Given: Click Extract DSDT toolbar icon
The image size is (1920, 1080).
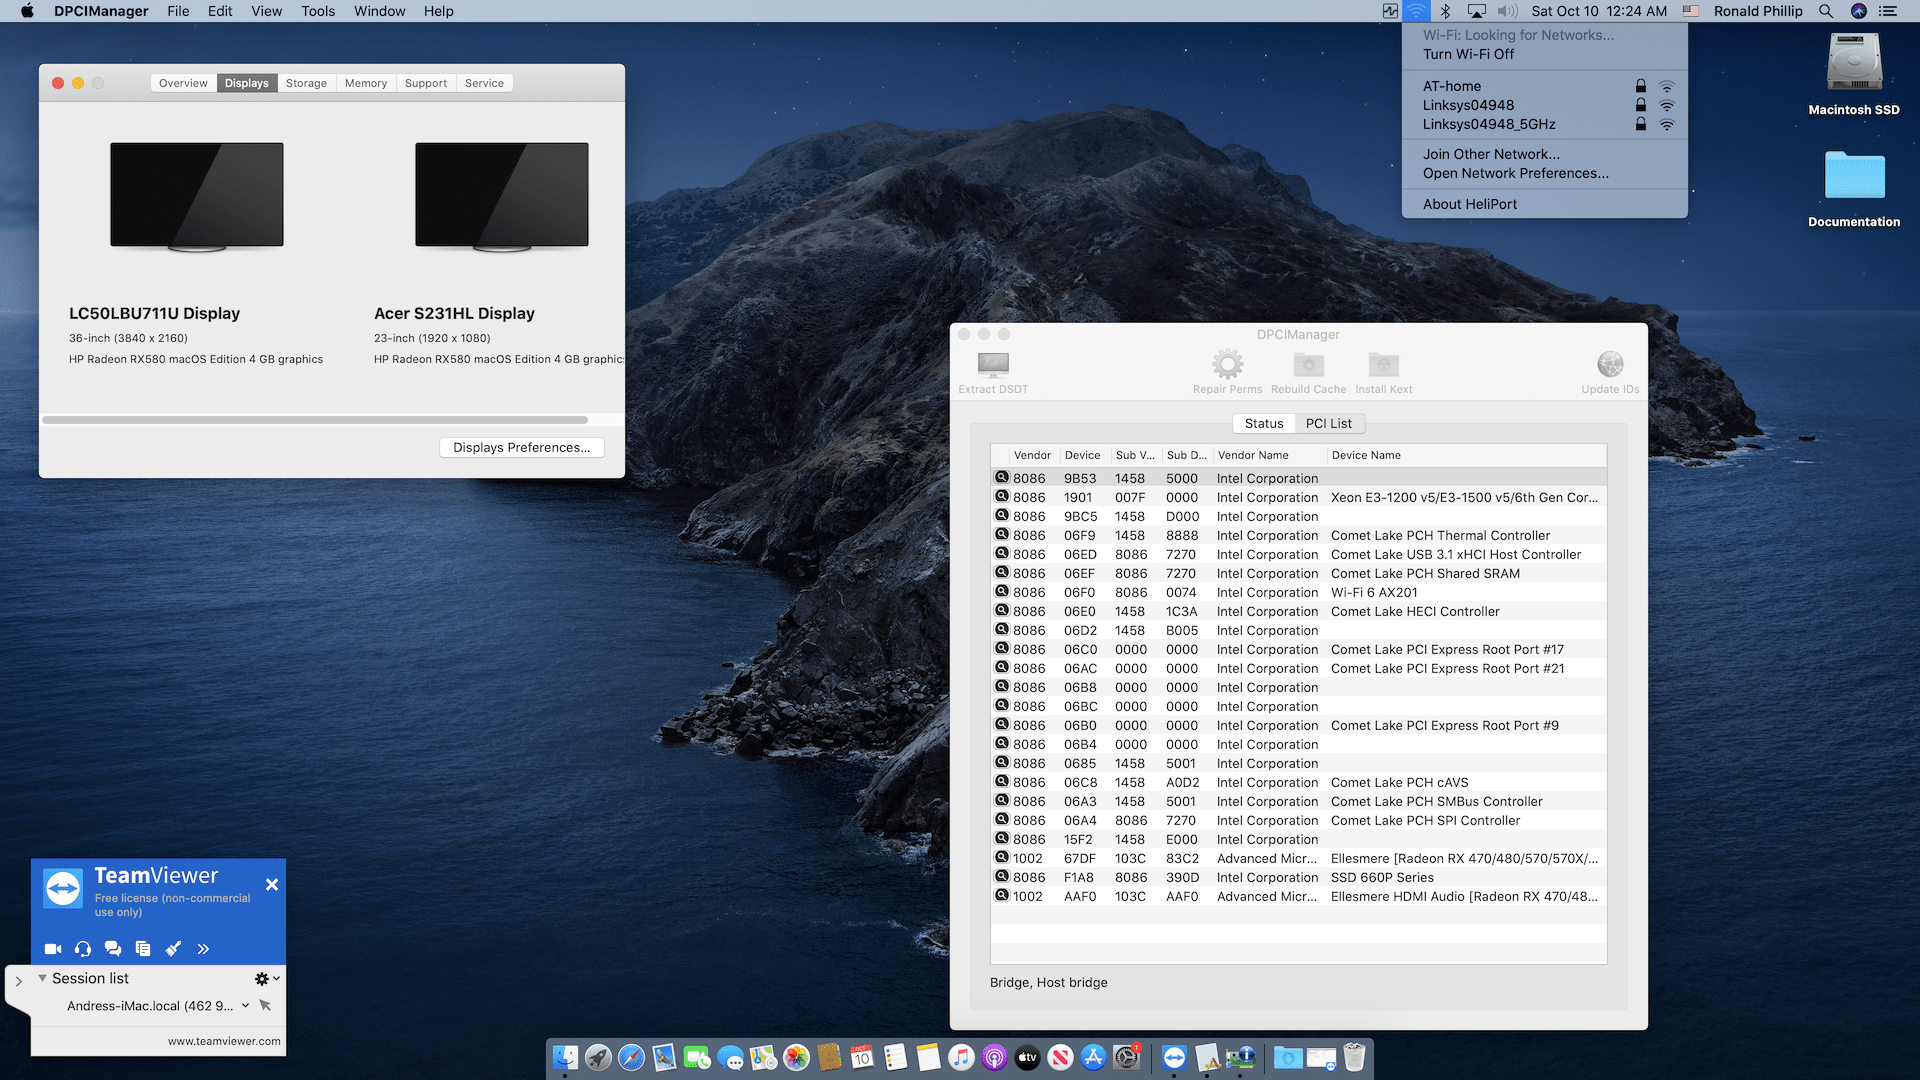Looking at the screenshot, I should [992, 365].
